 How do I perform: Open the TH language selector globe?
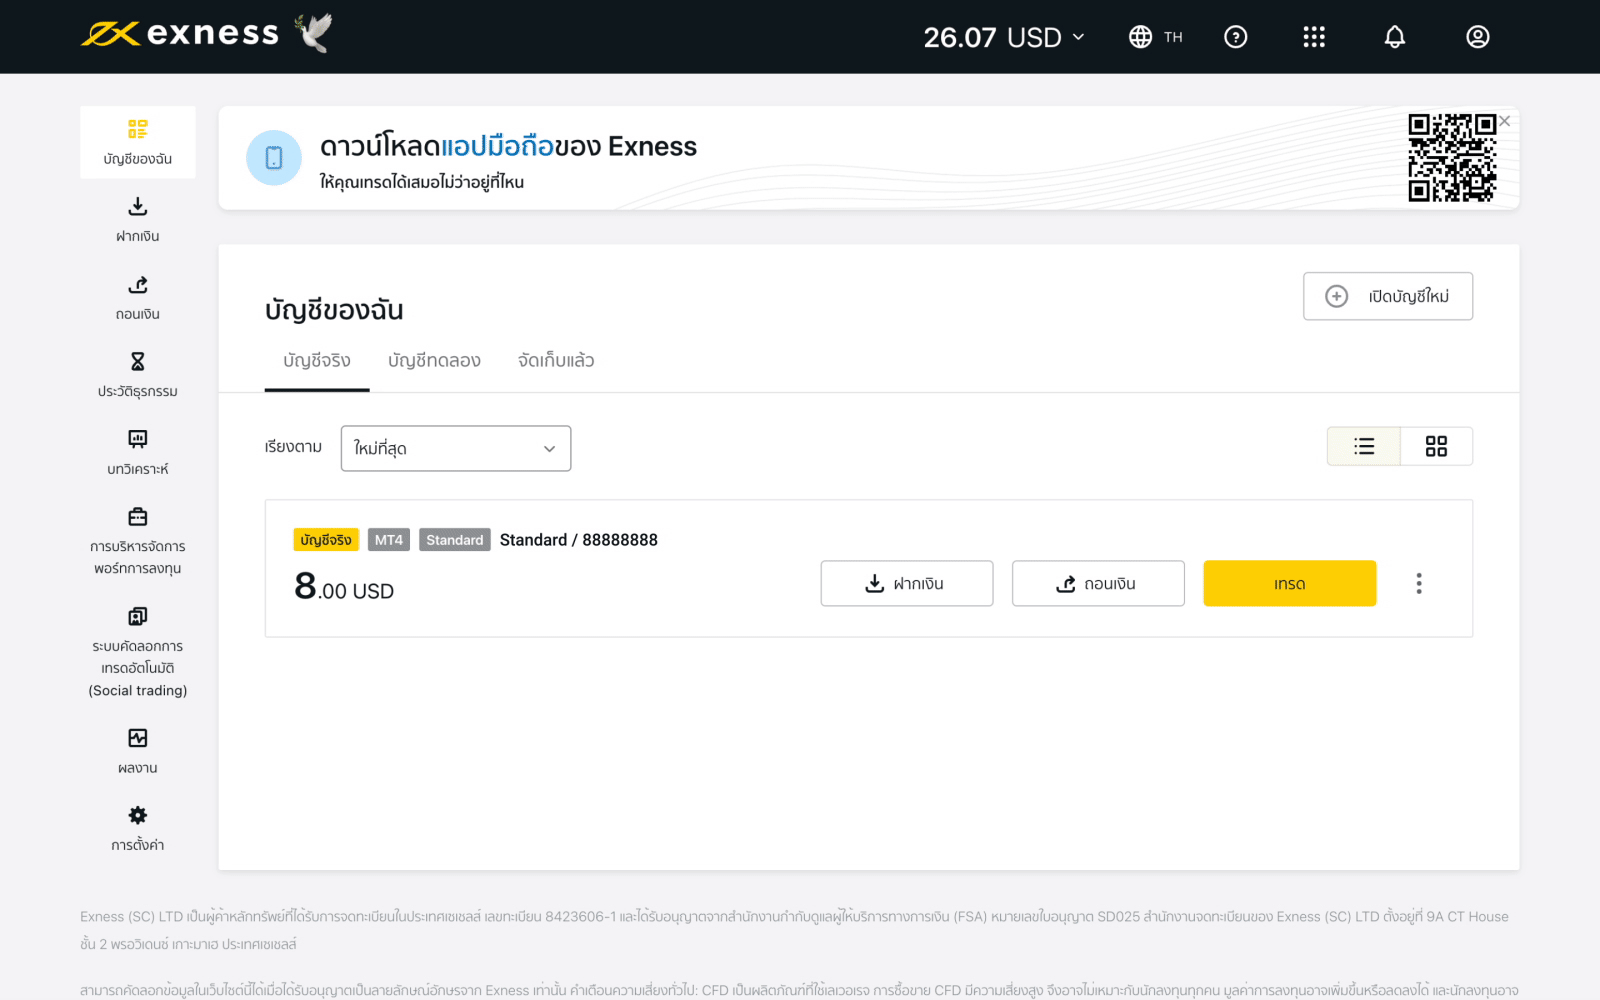pos(1155,37)
